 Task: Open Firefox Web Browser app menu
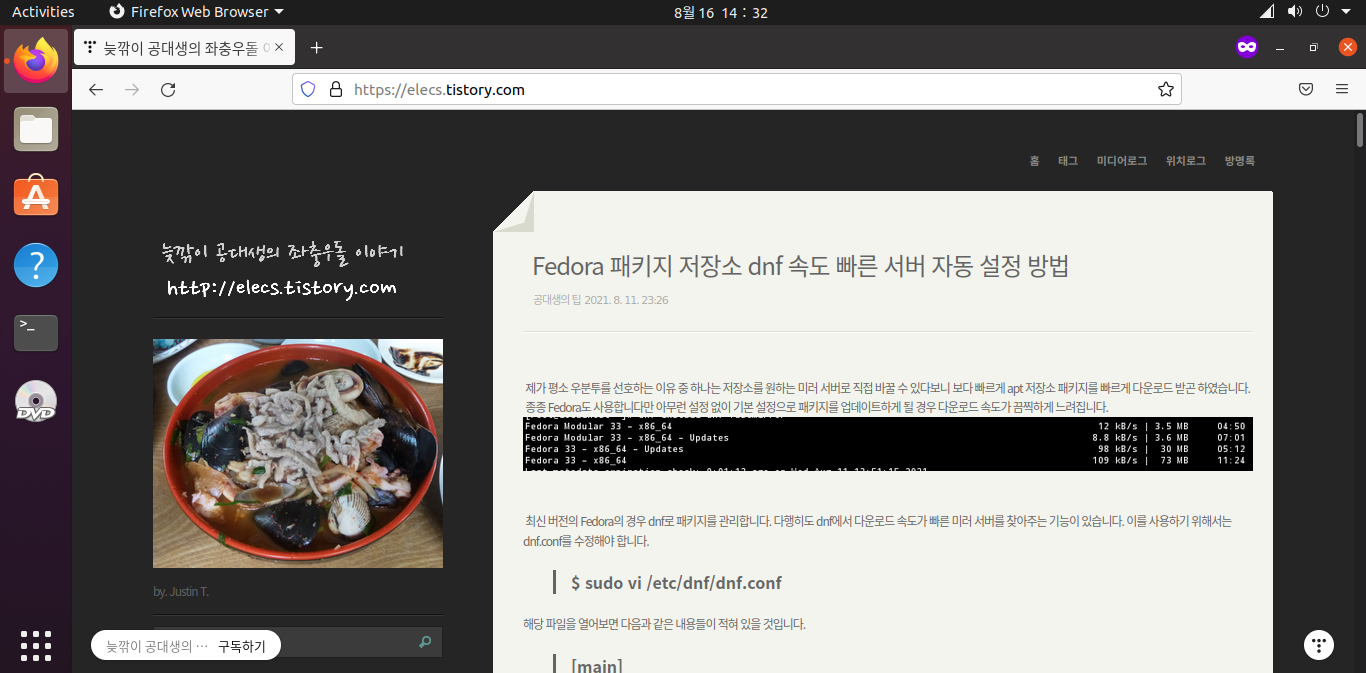click(195, 12)
